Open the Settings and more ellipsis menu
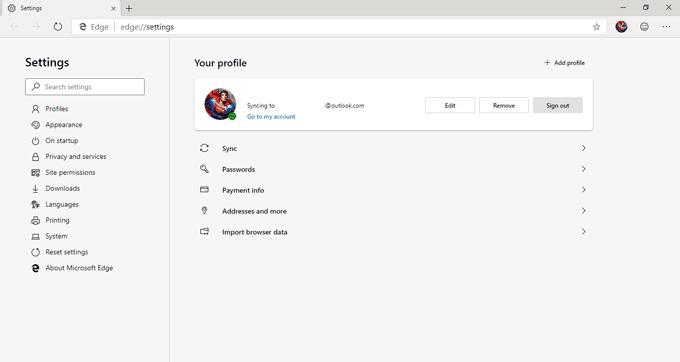This screenshot has width=680, height=362. 666,27
